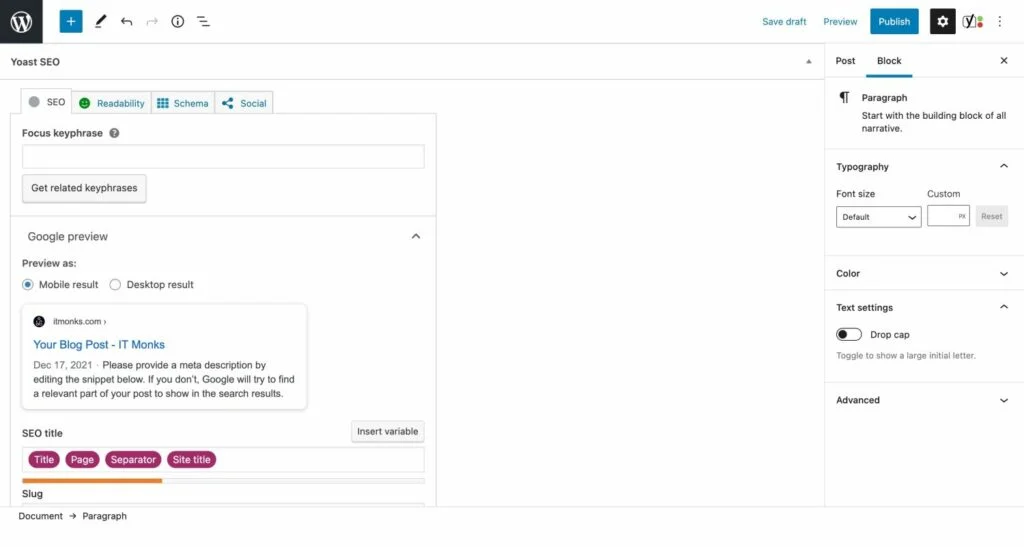Select the pencil edit tool
This screenshot has width=1024, height=547.
101,22
